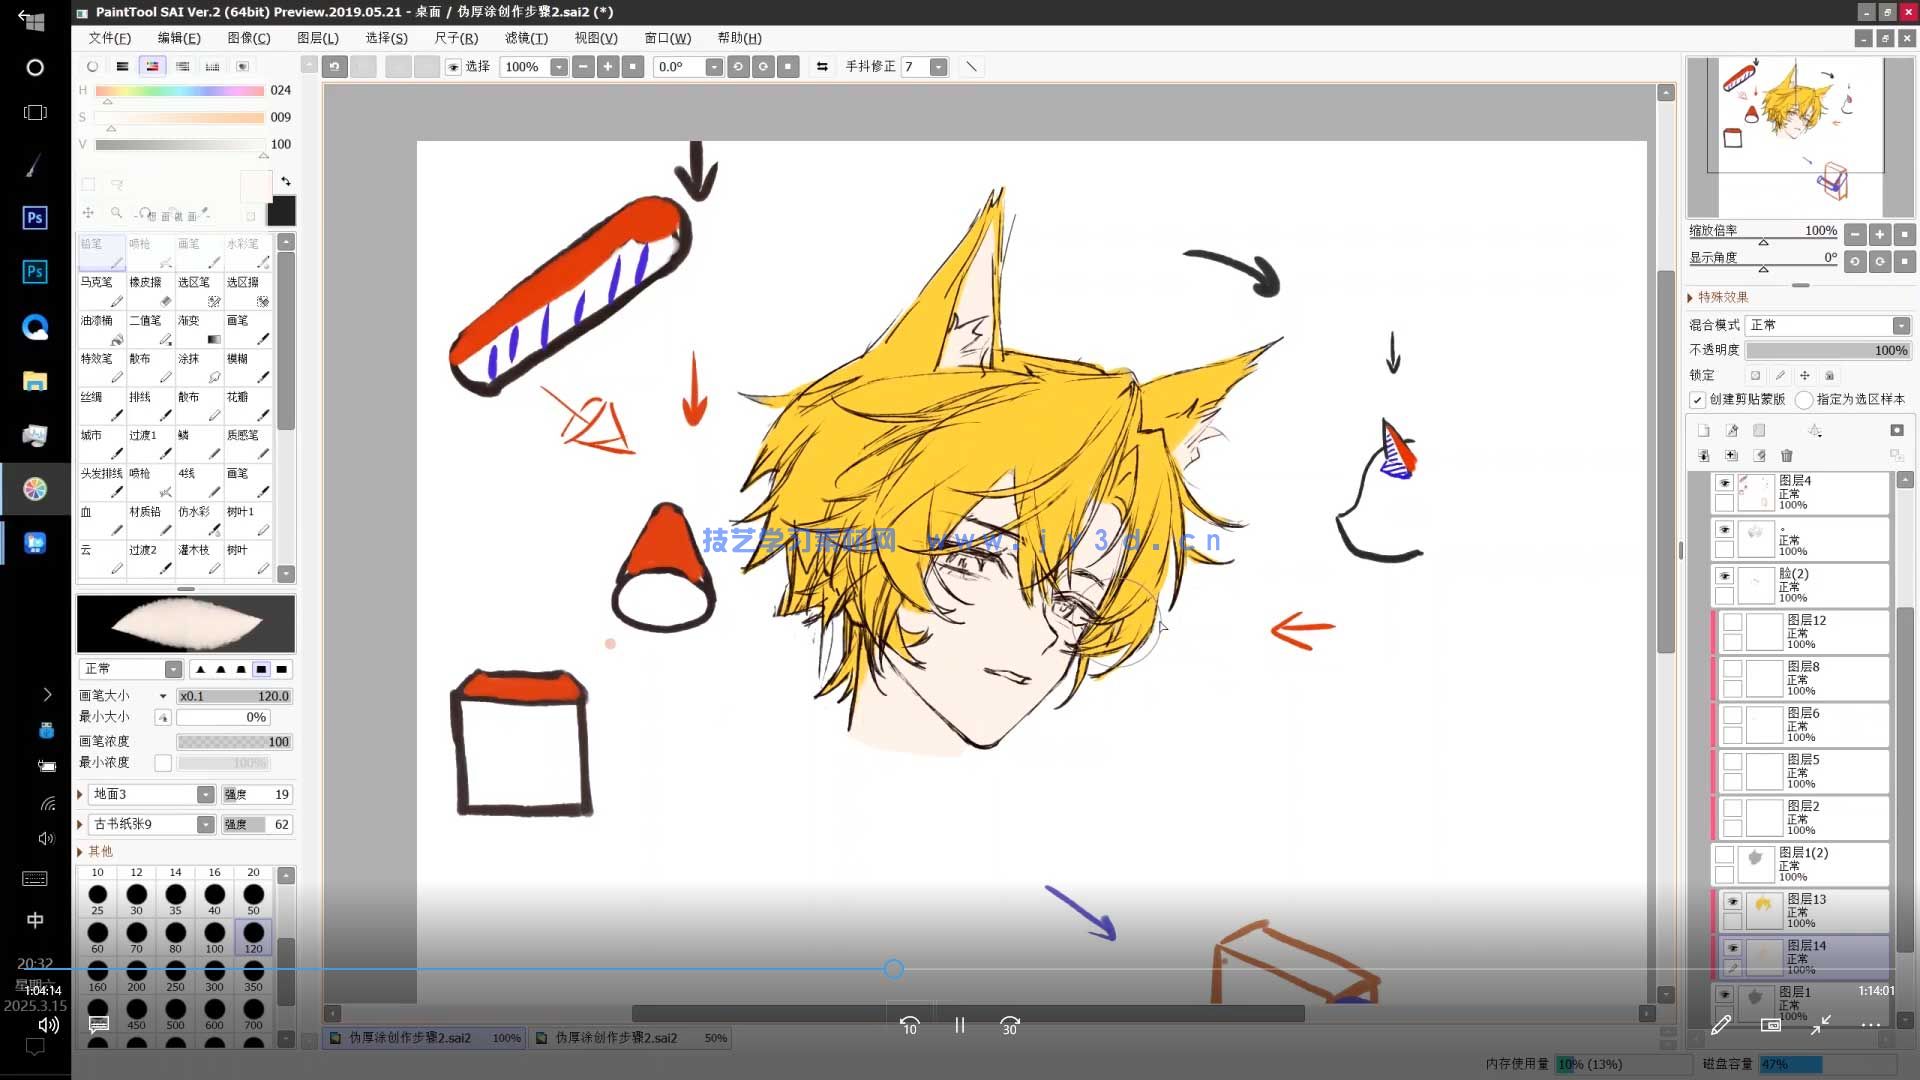The image size is (1920, 1080).
Task: Select 指定为选区样本 radio option
Action: pos(1804,399)
